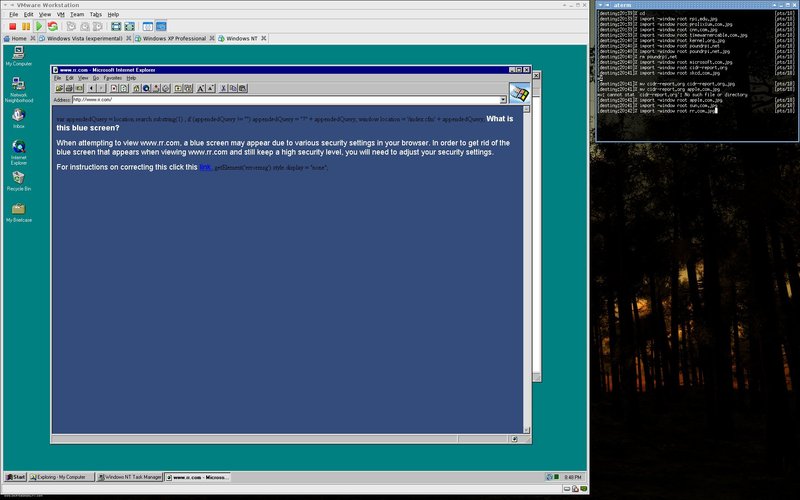The width and height of the screenshot is (800, 500).
Task: Go to Home page in IE toolbar
Action: pos(136,88)
